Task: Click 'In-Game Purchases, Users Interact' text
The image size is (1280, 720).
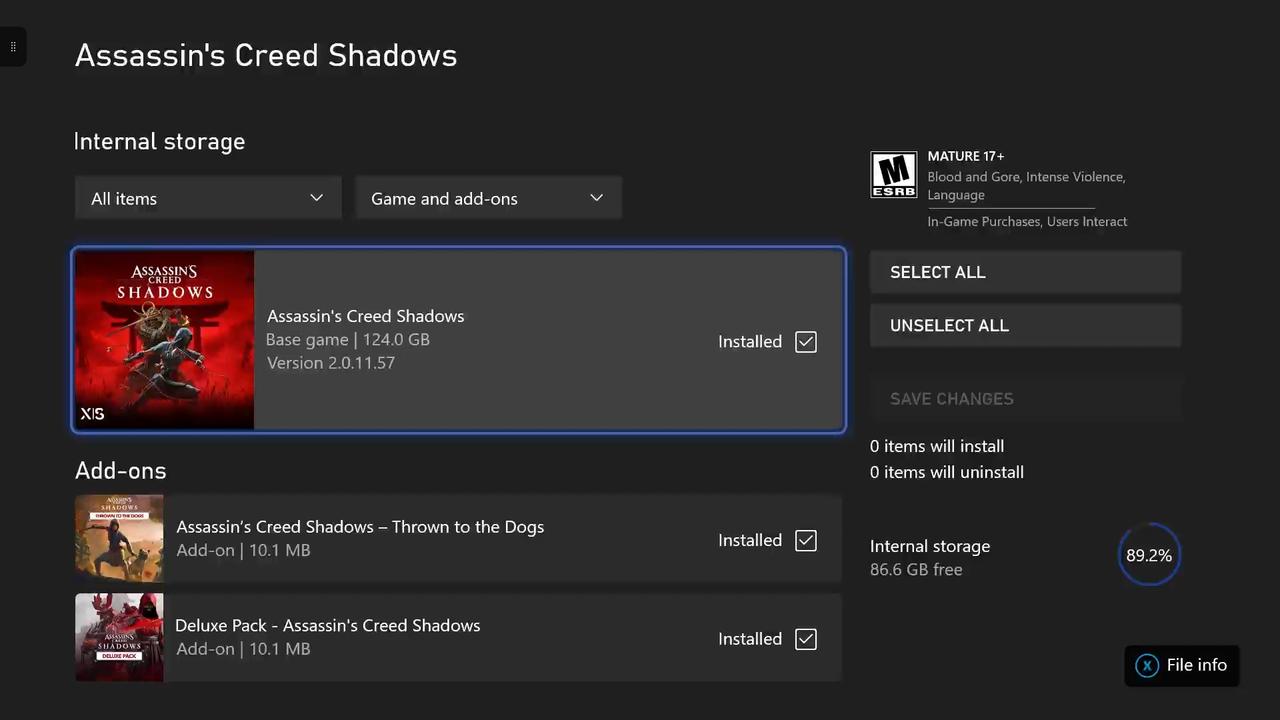Action: pos(1027,222)
